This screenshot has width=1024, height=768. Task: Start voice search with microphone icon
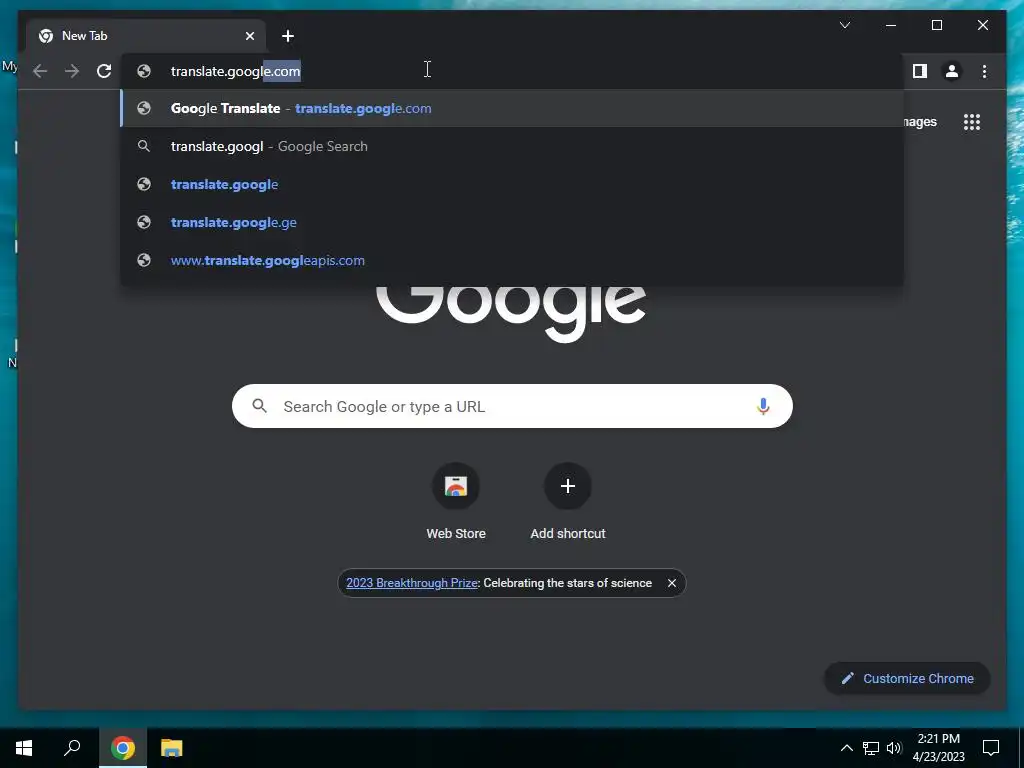click(763, 406)
